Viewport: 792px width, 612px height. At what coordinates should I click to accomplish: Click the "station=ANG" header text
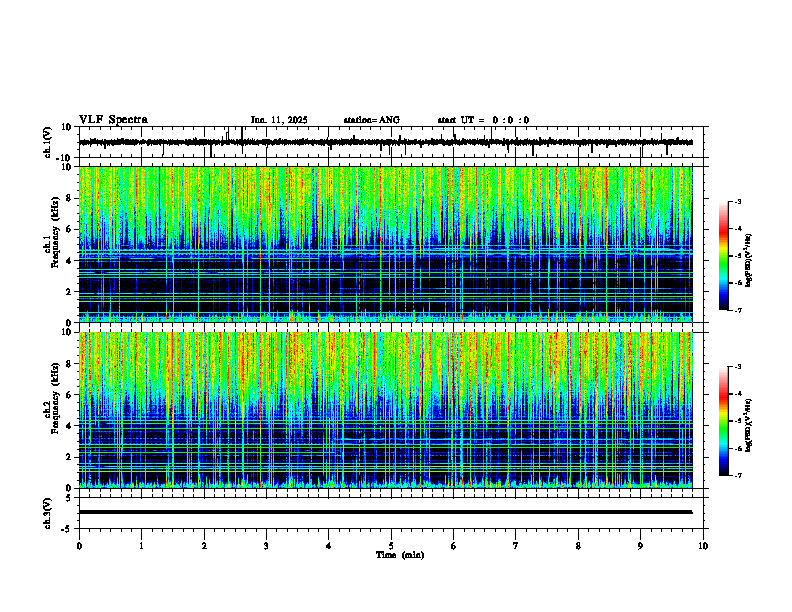[371, 120]
